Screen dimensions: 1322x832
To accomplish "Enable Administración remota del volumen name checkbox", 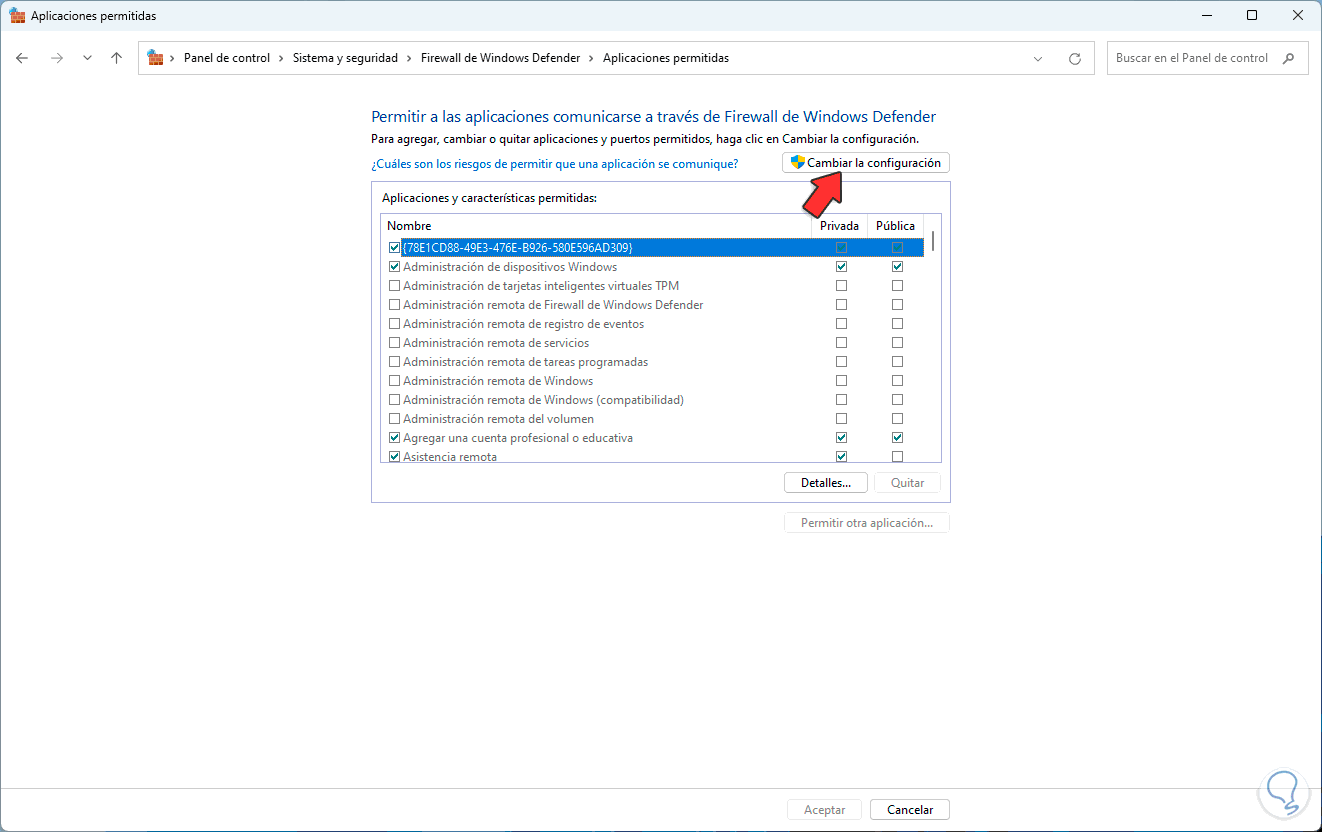I will tap(394, 419).
